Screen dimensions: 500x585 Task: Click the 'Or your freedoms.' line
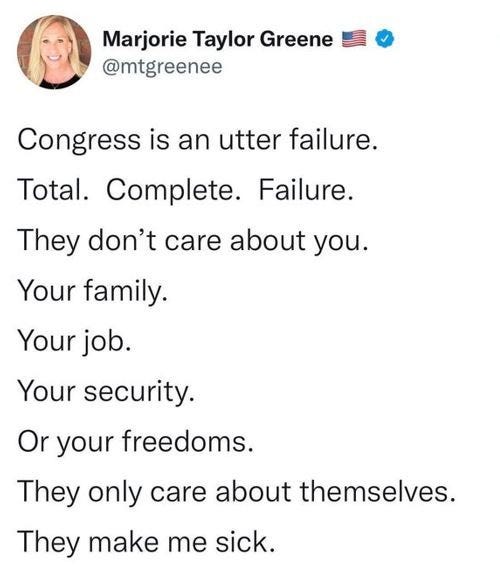135,442
